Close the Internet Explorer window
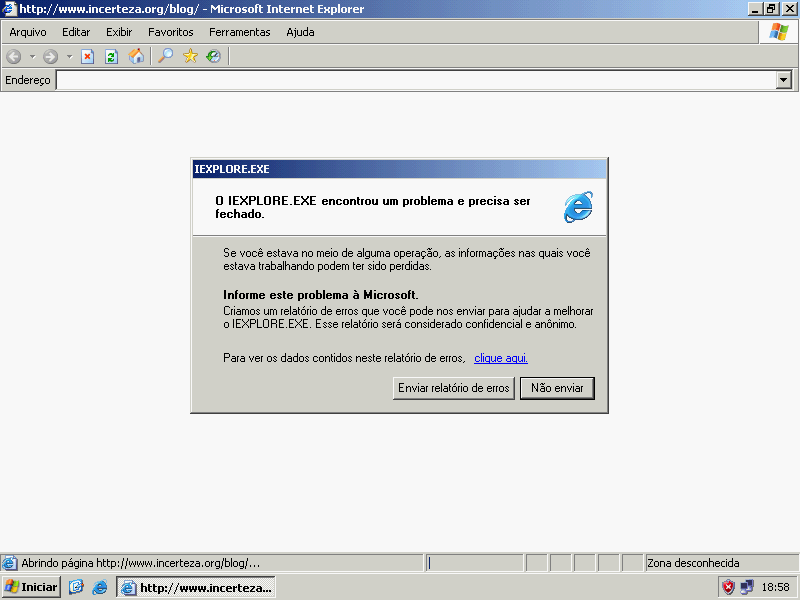This screenshot has width=800, height=600. coord(789,9)
